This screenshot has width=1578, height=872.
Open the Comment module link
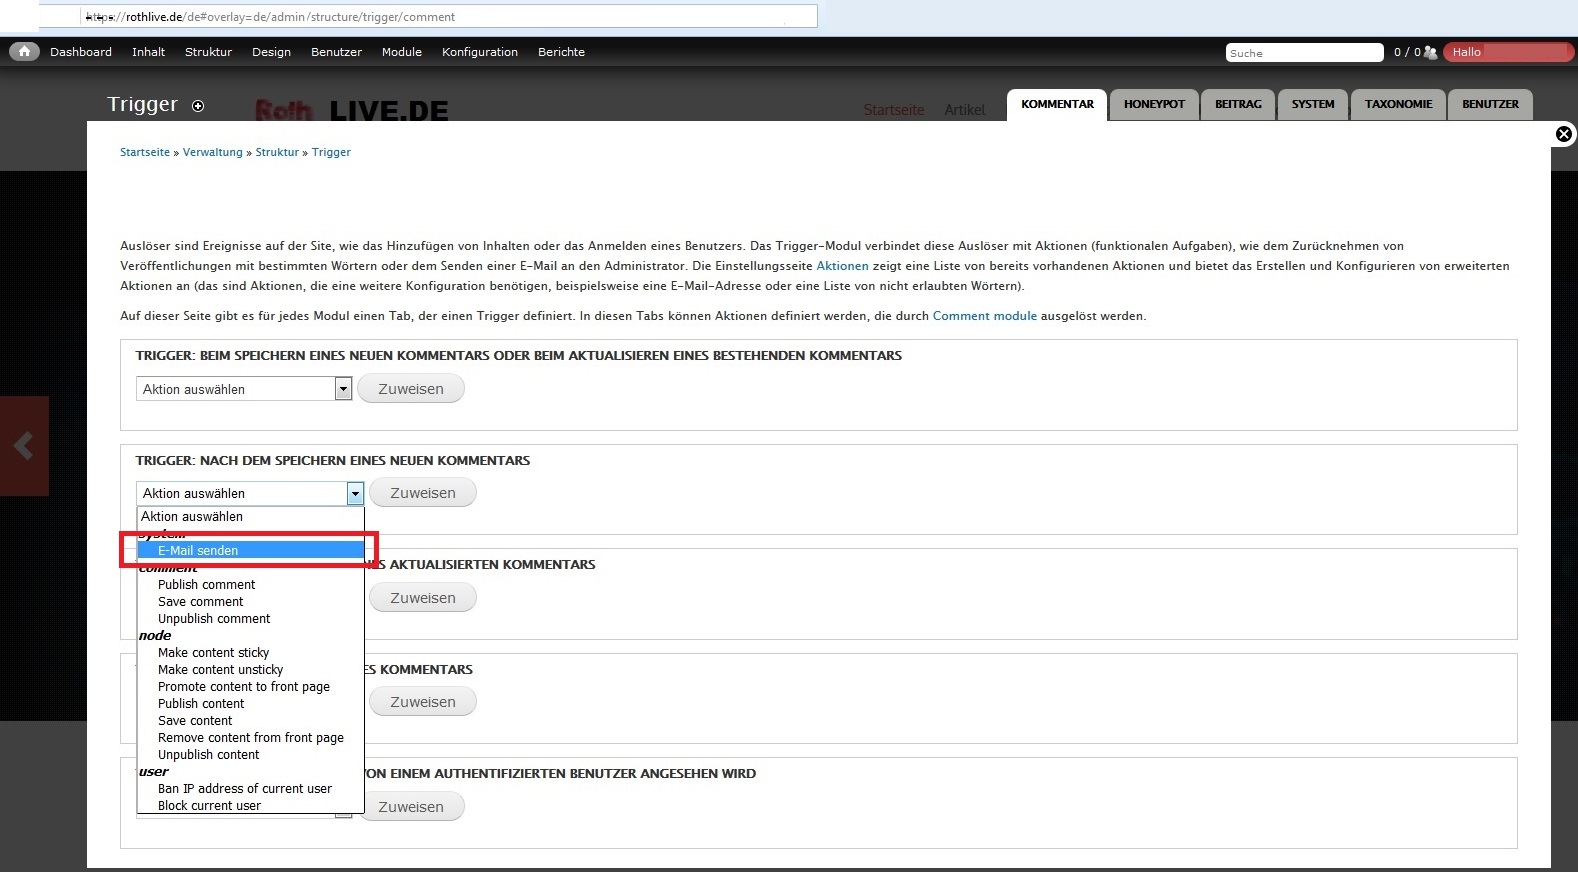[x=985, y=316]
